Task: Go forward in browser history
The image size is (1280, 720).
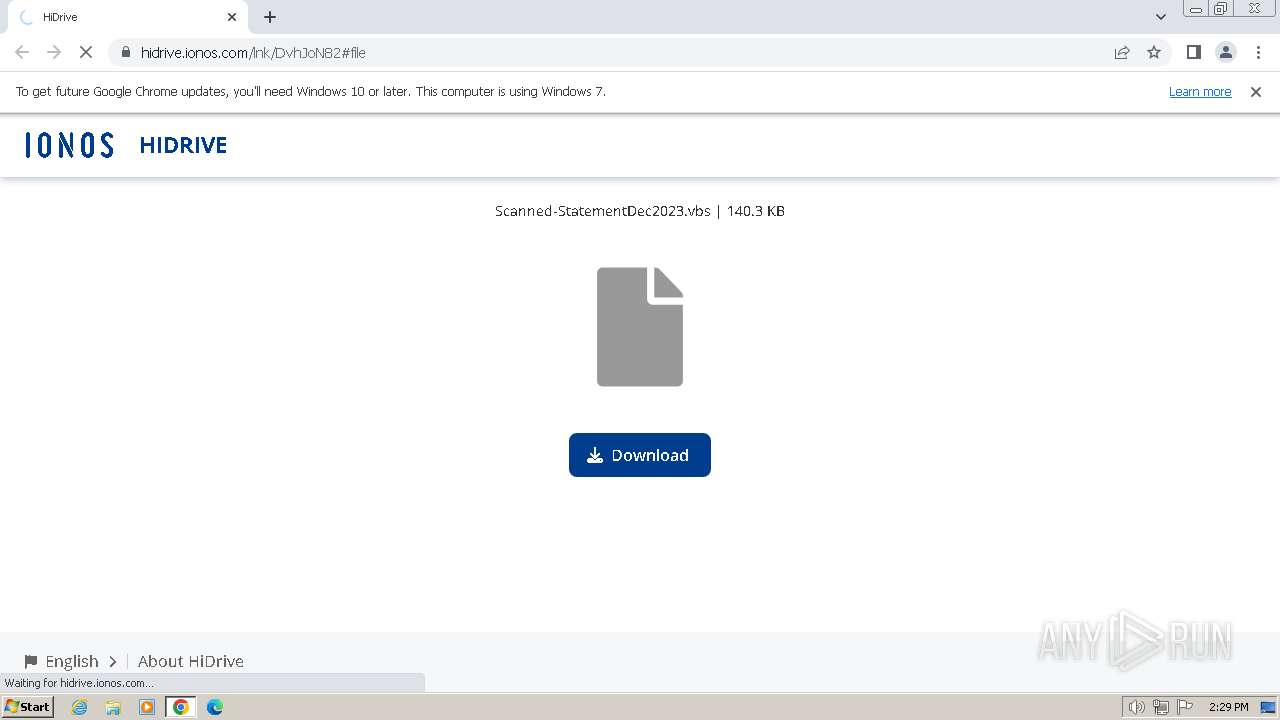Action: pyautogui.click(x=54, y=52)
